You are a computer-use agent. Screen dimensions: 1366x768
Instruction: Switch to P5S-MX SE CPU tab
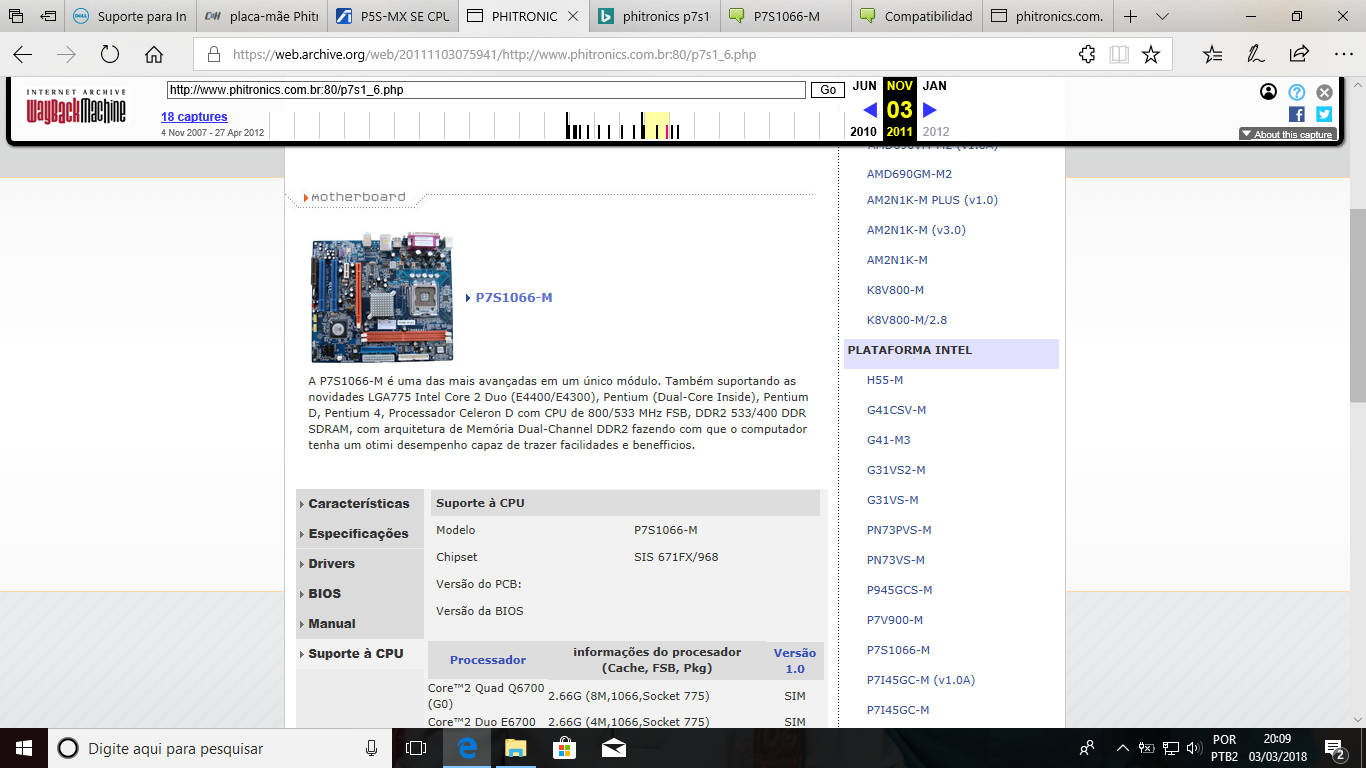pyautogui.click(x=391, y=17)
